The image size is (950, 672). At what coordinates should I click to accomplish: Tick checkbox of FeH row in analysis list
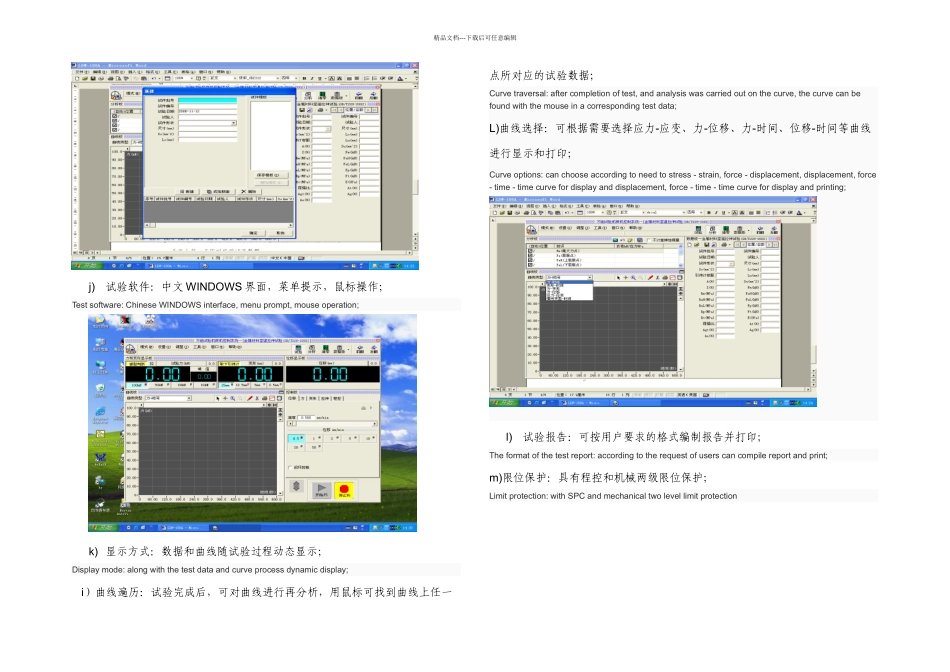point(530,260)
